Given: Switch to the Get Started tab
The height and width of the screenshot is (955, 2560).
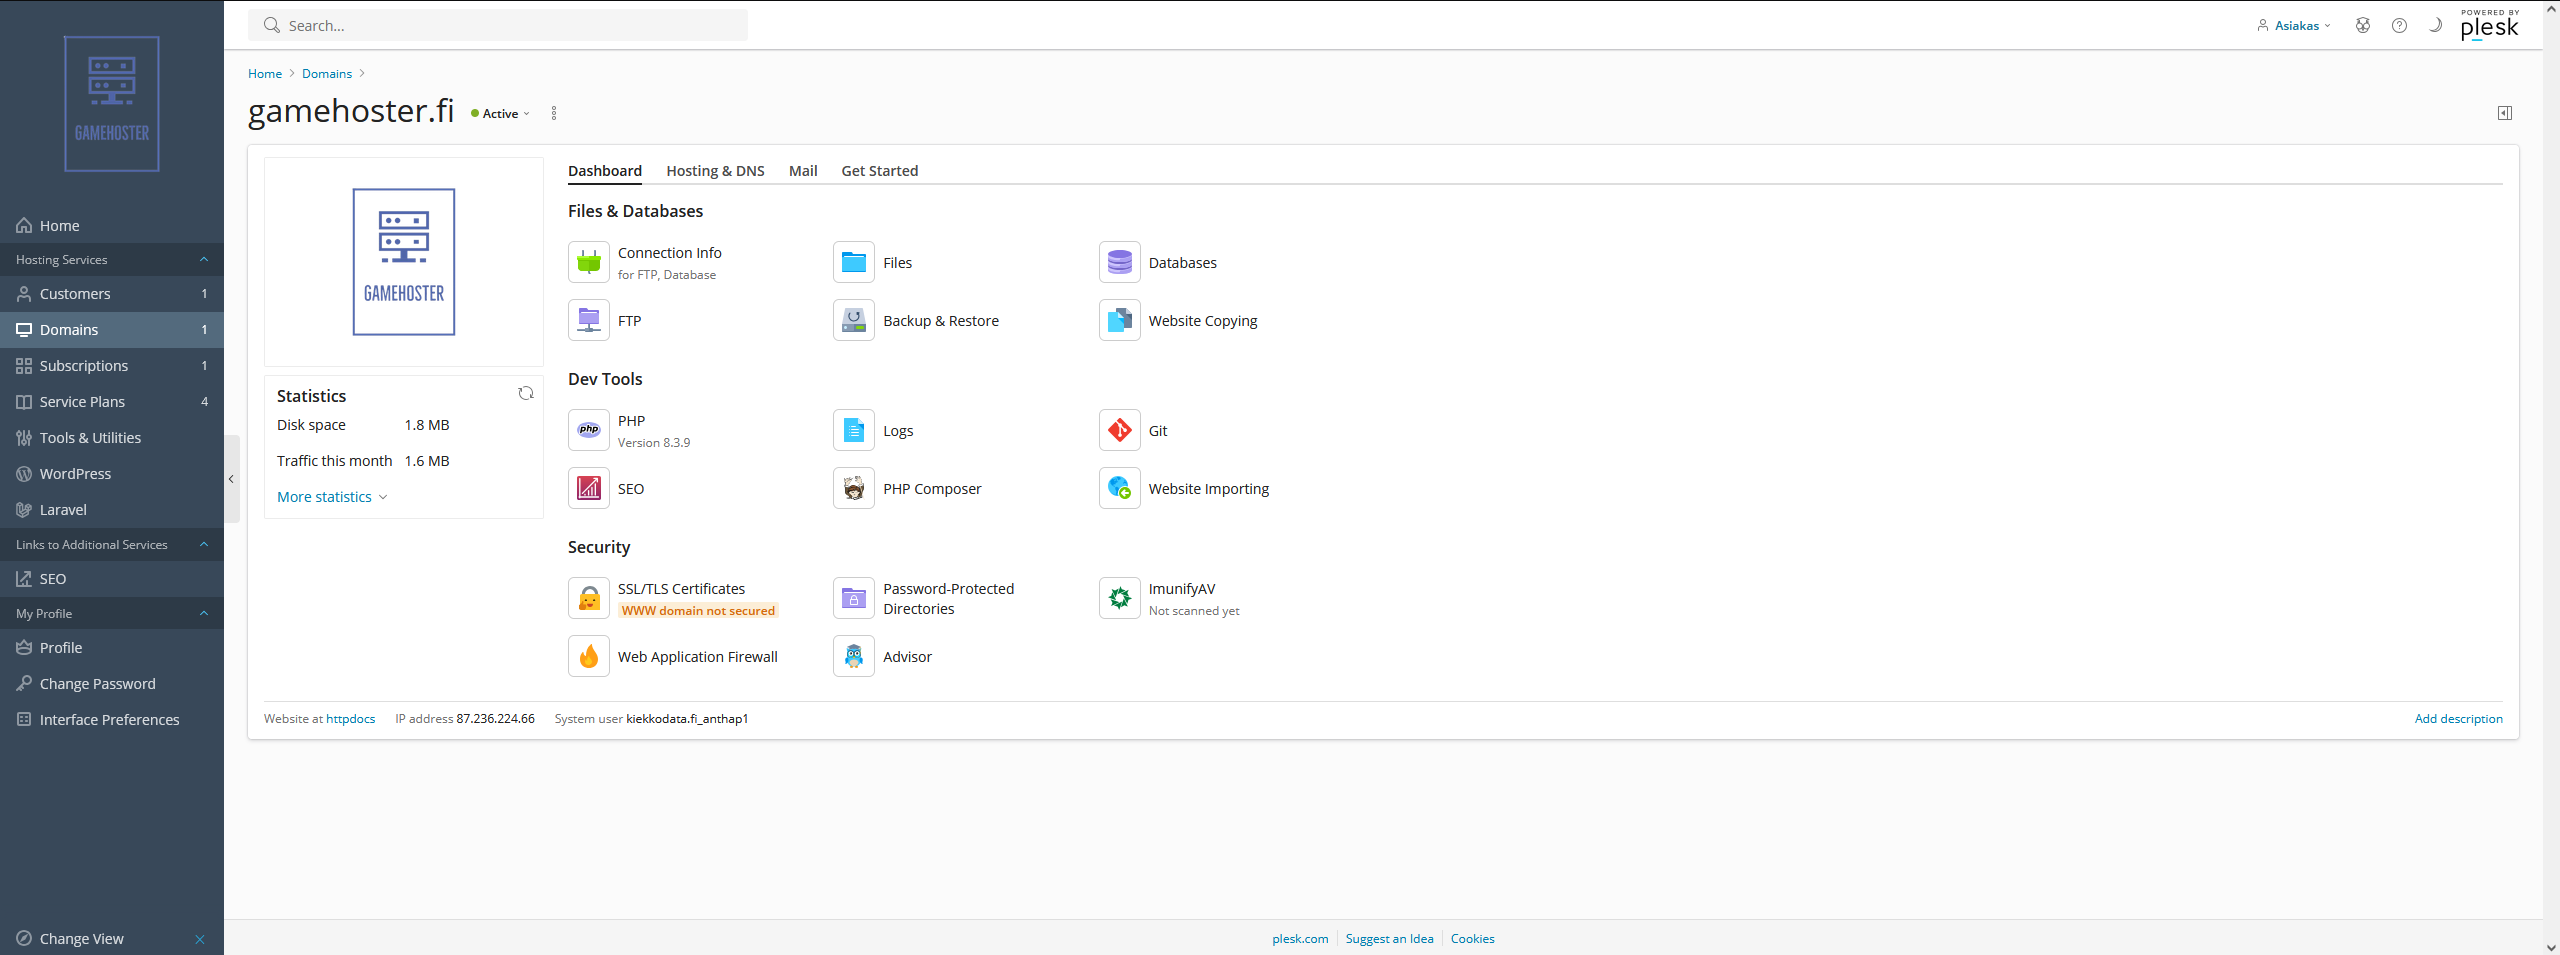Looking at the screenshot, I should click(880, 171).
